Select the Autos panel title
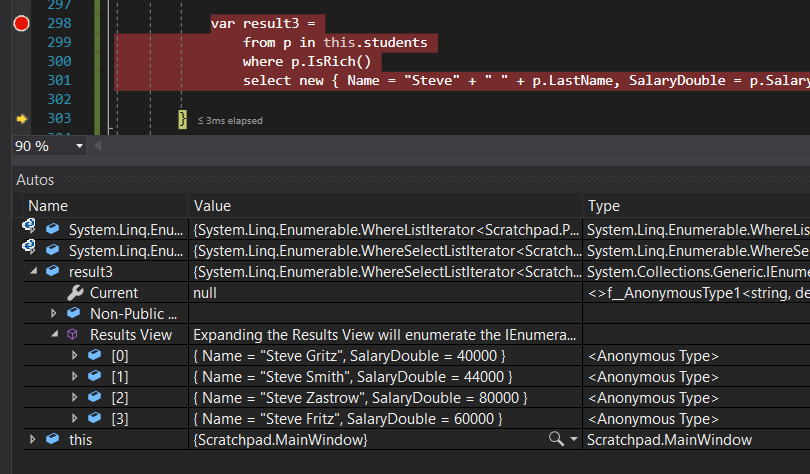 point(35,180)
